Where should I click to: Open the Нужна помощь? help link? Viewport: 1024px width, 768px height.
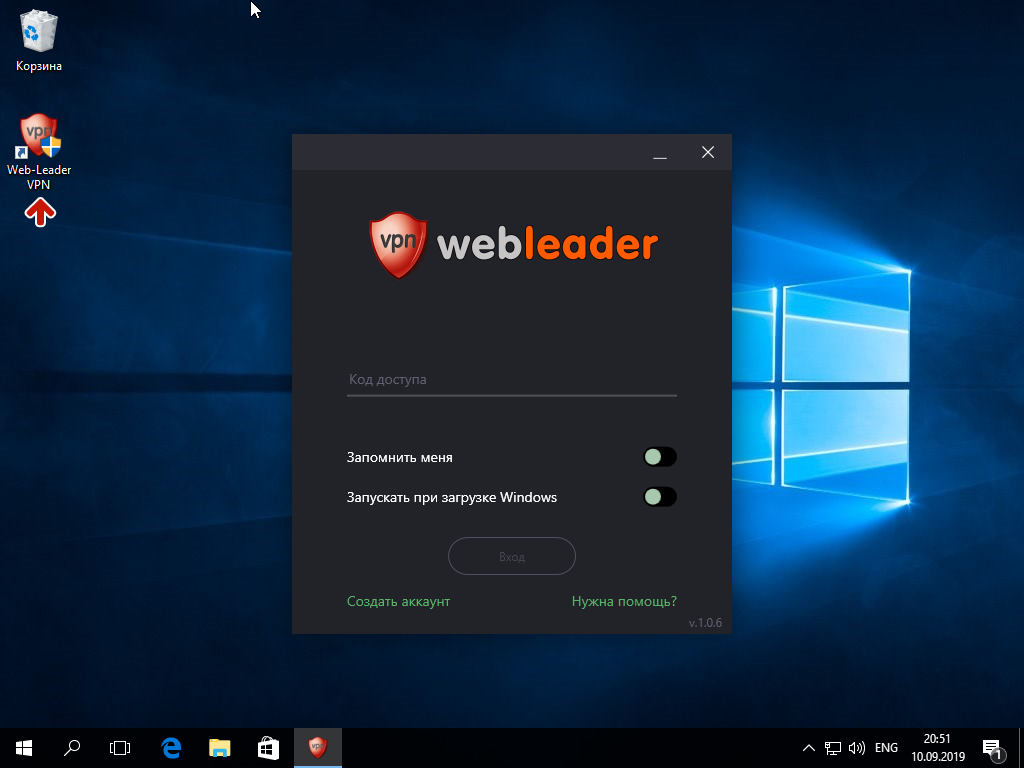[x=624, y=601]
